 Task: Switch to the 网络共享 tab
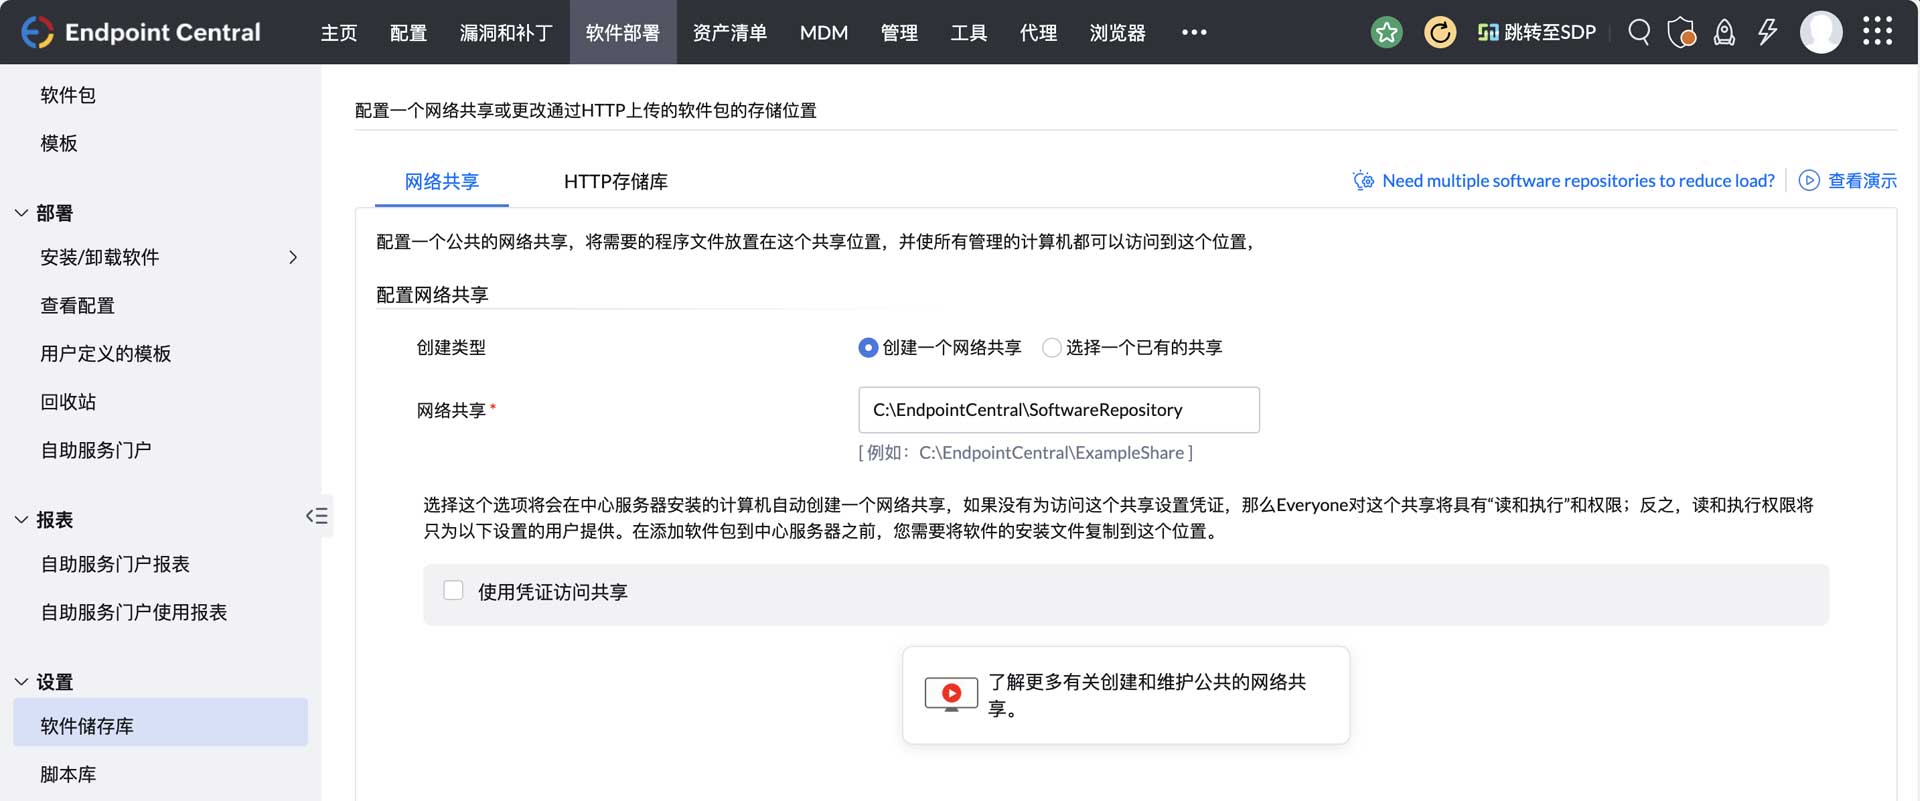pos(442,181)
